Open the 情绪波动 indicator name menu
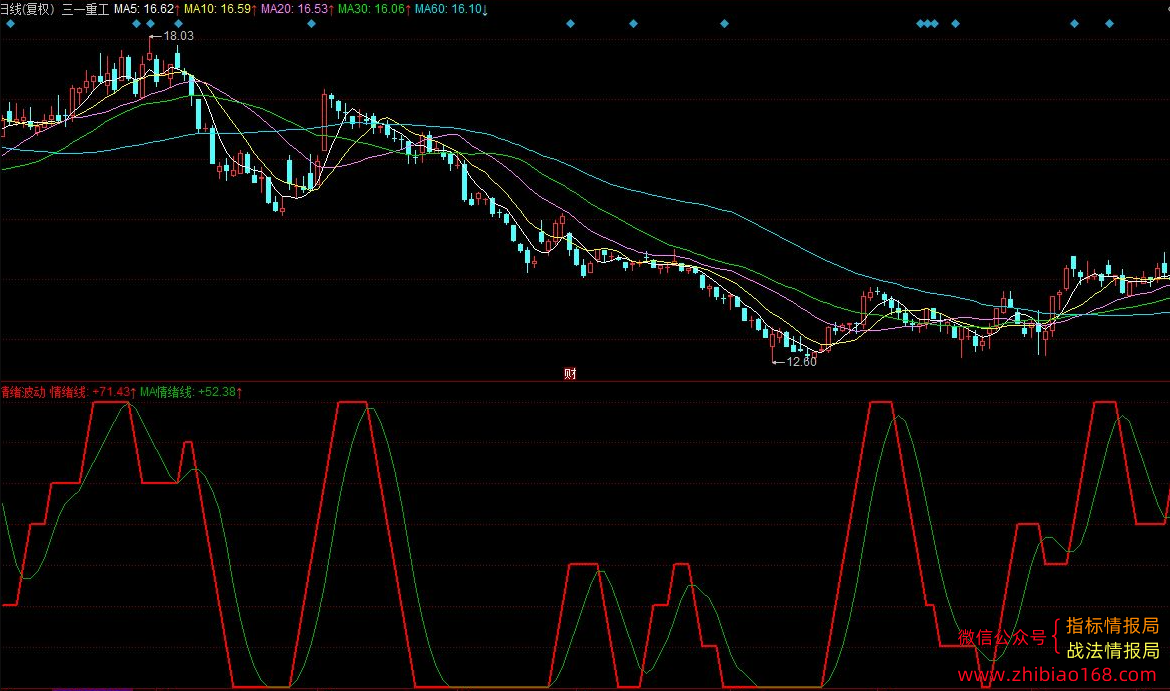1170x691 pixels. [x=23, y=392]
